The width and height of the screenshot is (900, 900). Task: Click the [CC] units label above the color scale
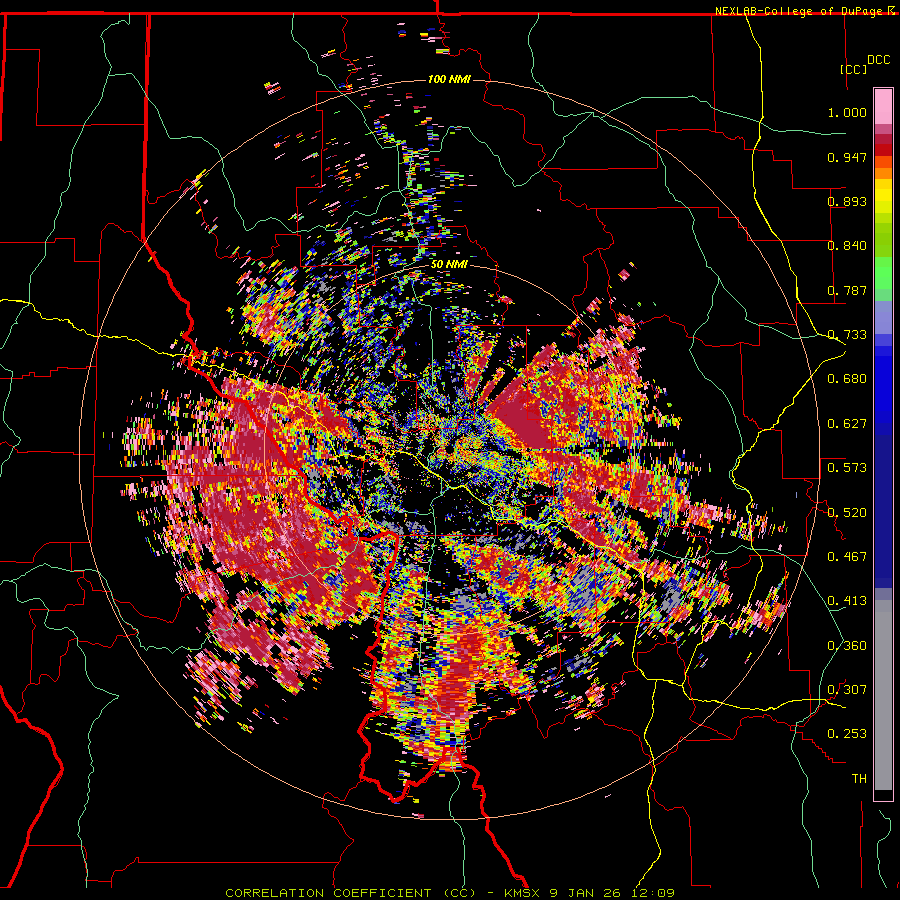pyautogui.click(x=853, y=69)
